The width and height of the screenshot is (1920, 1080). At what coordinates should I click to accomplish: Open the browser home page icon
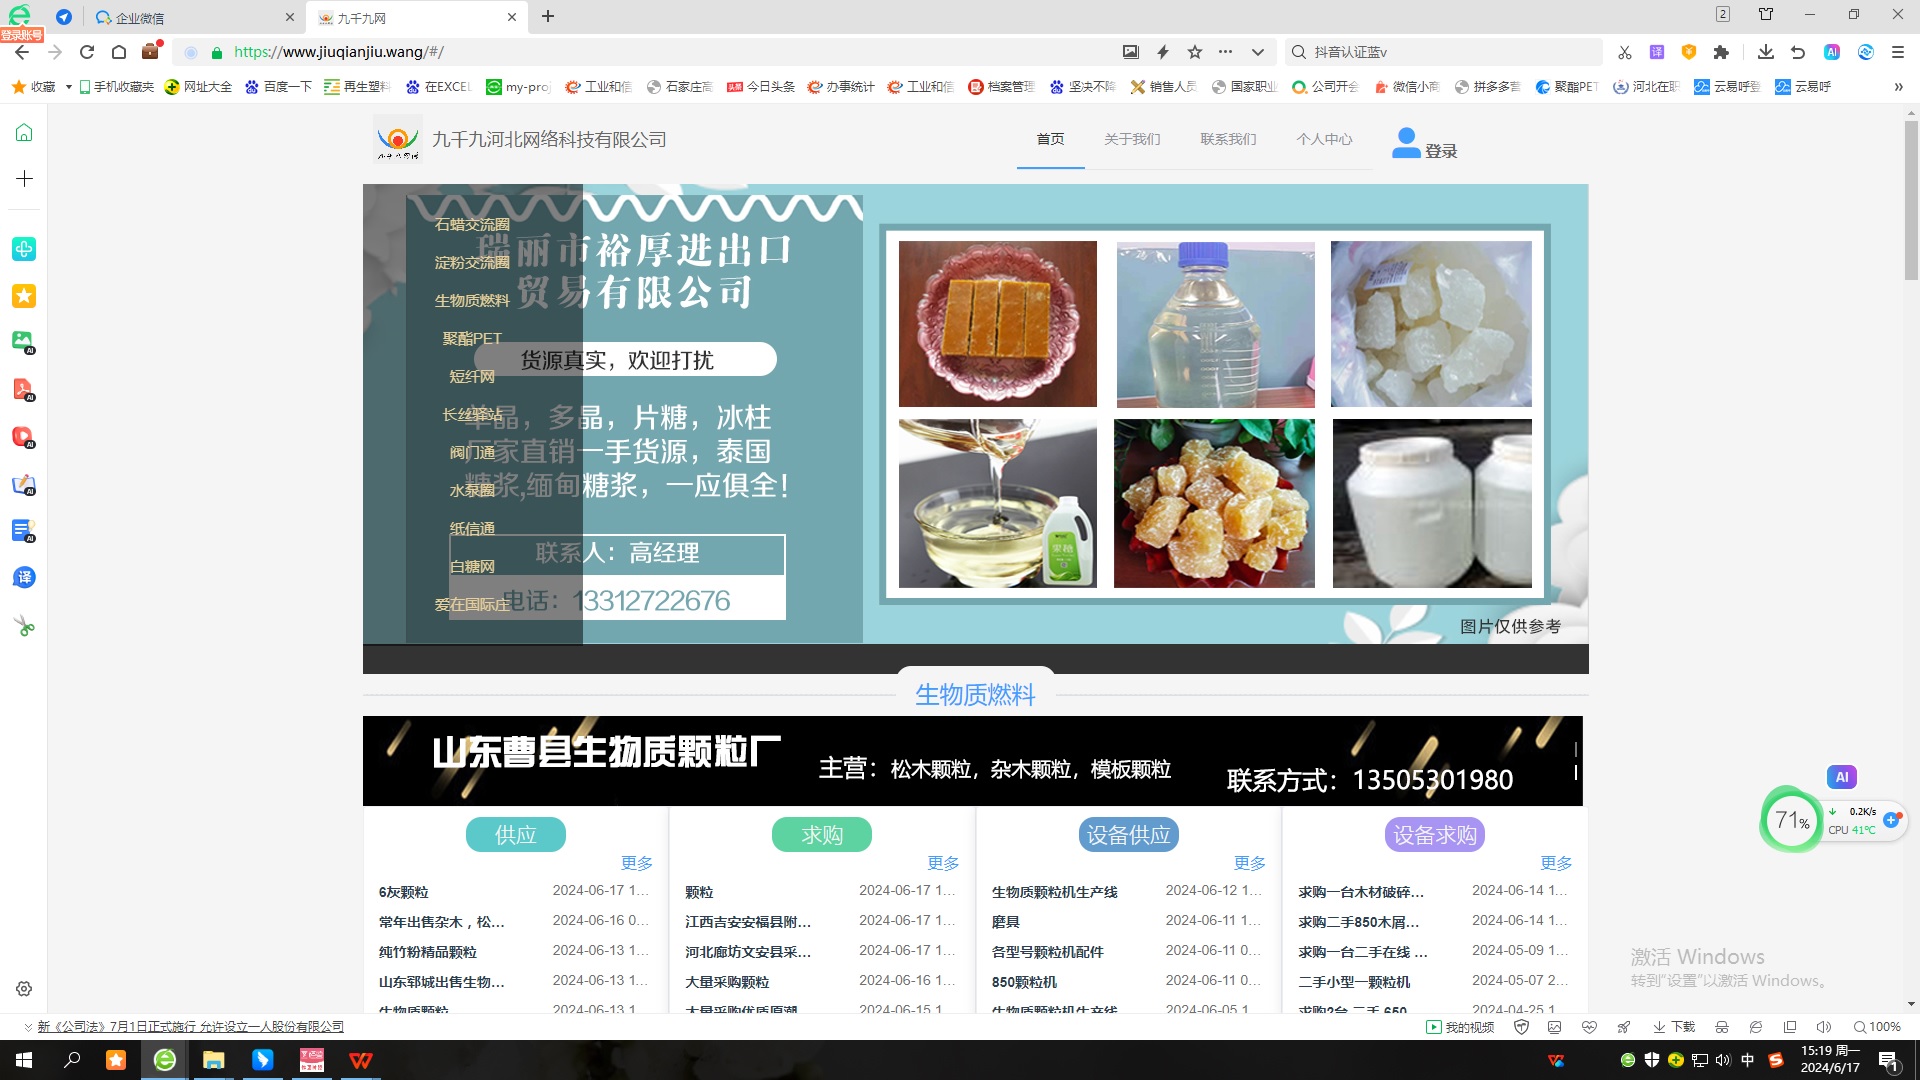119,52
